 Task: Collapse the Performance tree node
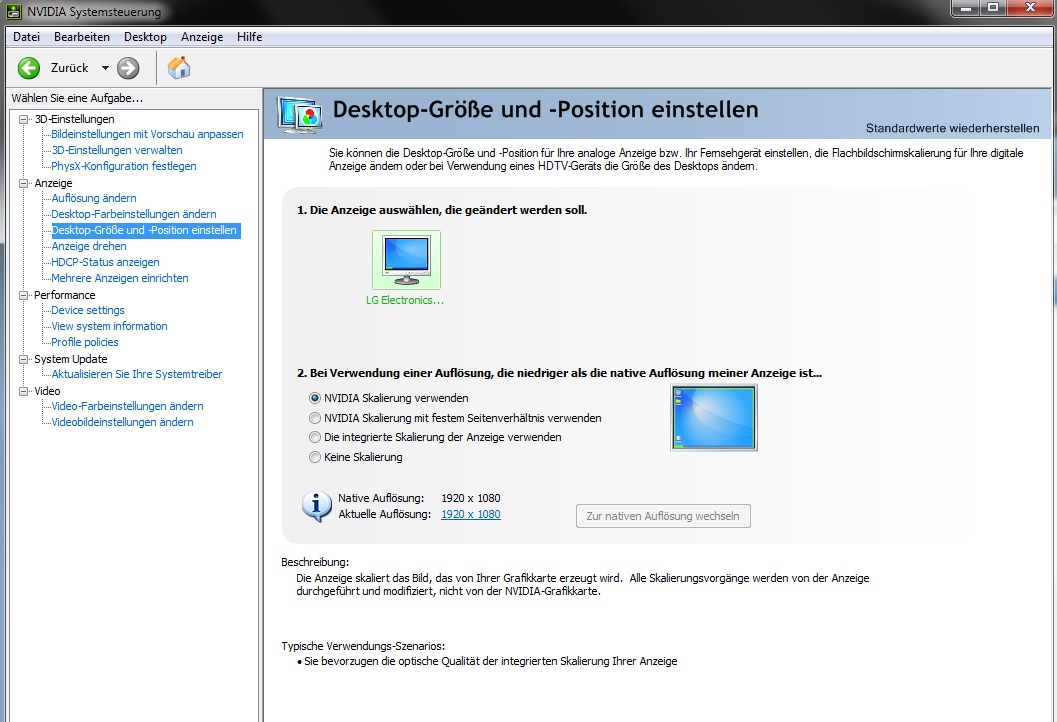(24, 295)
